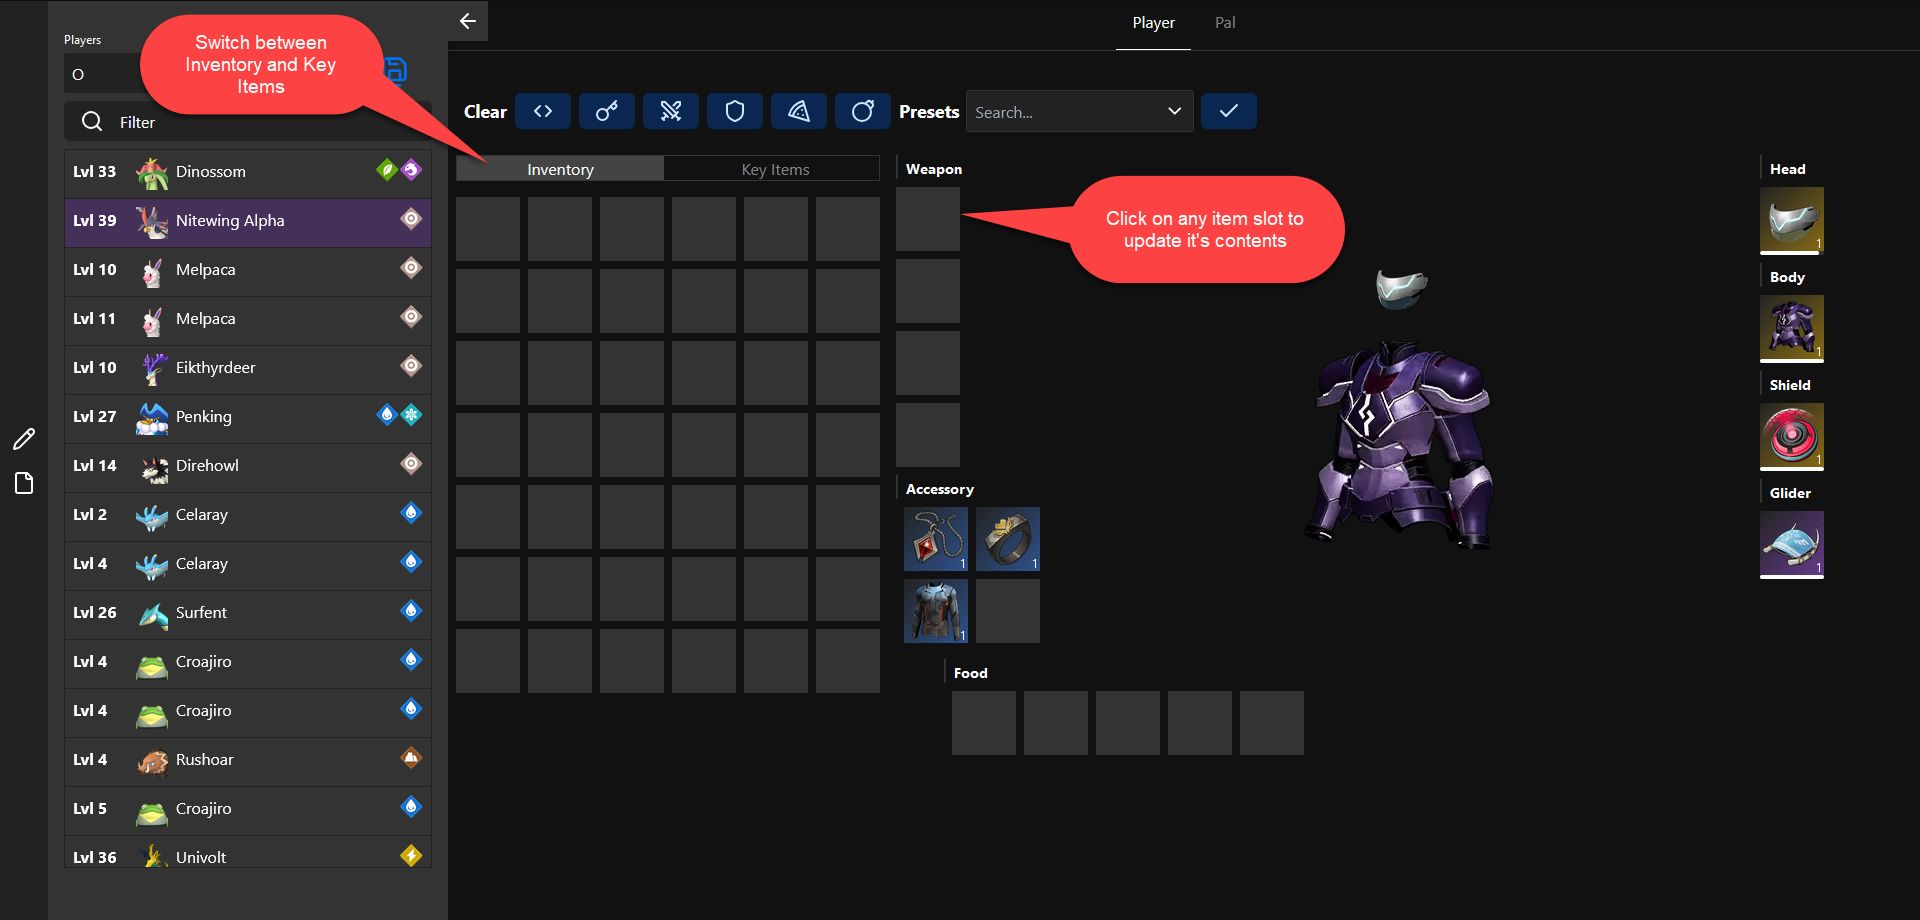
Task: Select the Lvl 5 Croajiro row
Action: click(x=248, y=809)
